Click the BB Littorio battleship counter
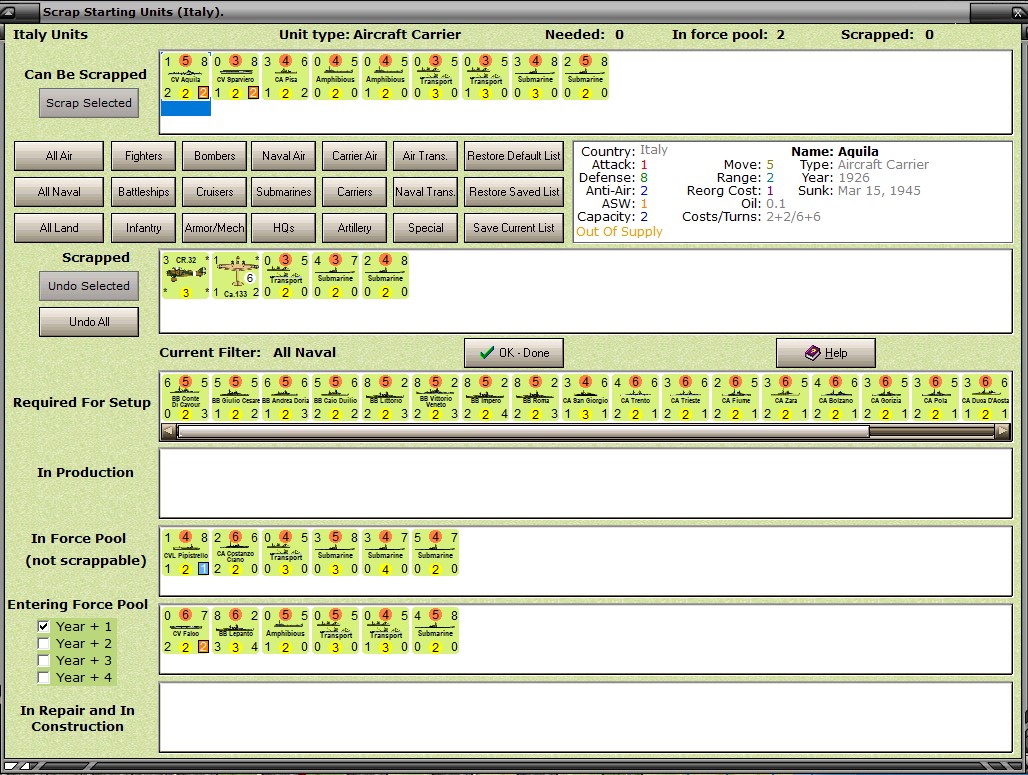The height and width of the screenshot is (775, 1028). point(386,397)
